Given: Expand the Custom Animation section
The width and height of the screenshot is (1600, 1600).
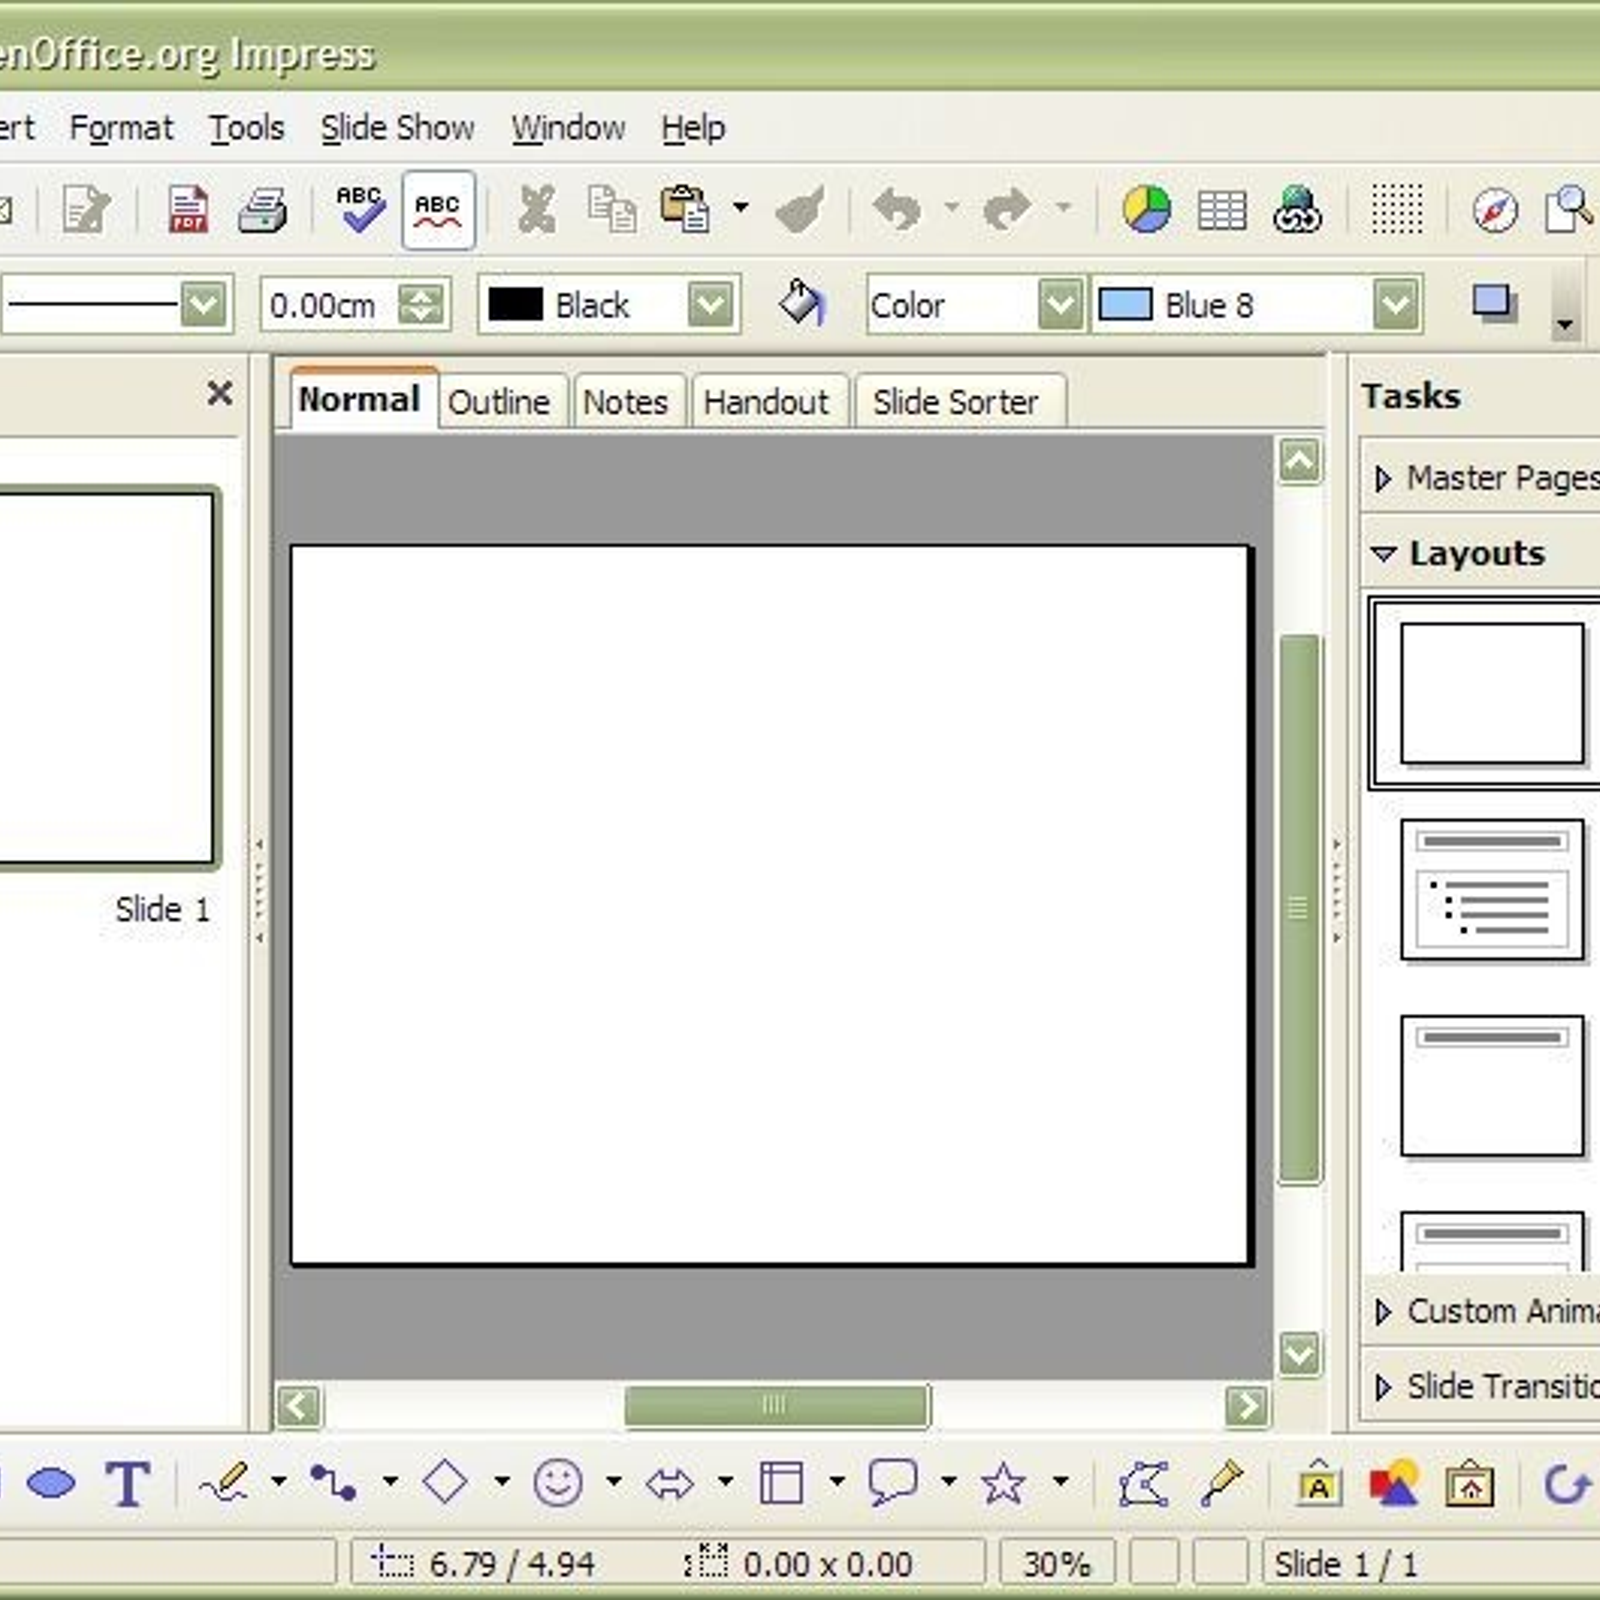Looking at the screenshot, I should (1480, 1311).
